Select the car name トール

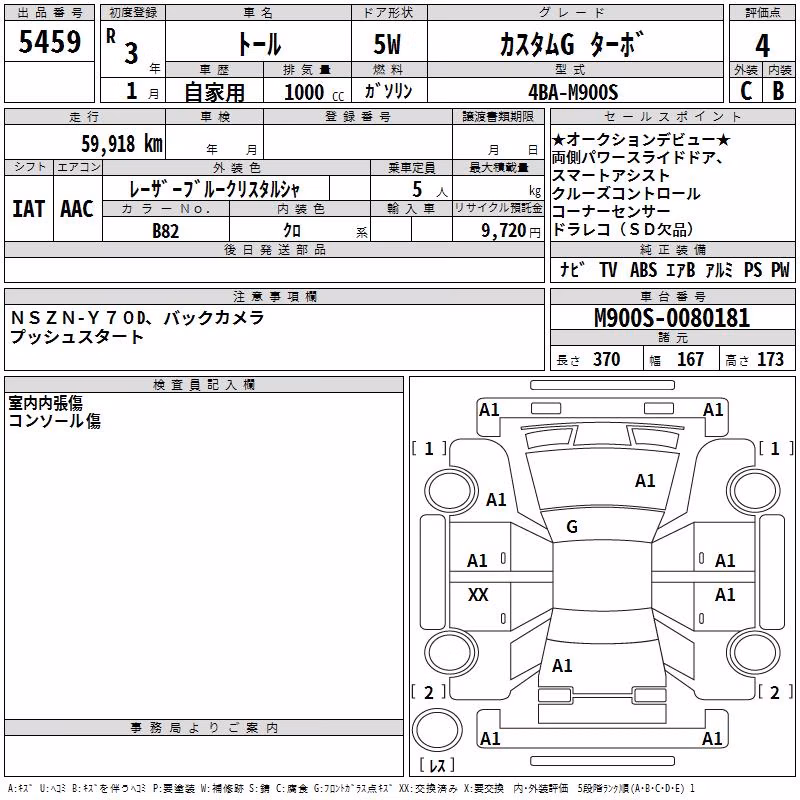click(259, 44)
